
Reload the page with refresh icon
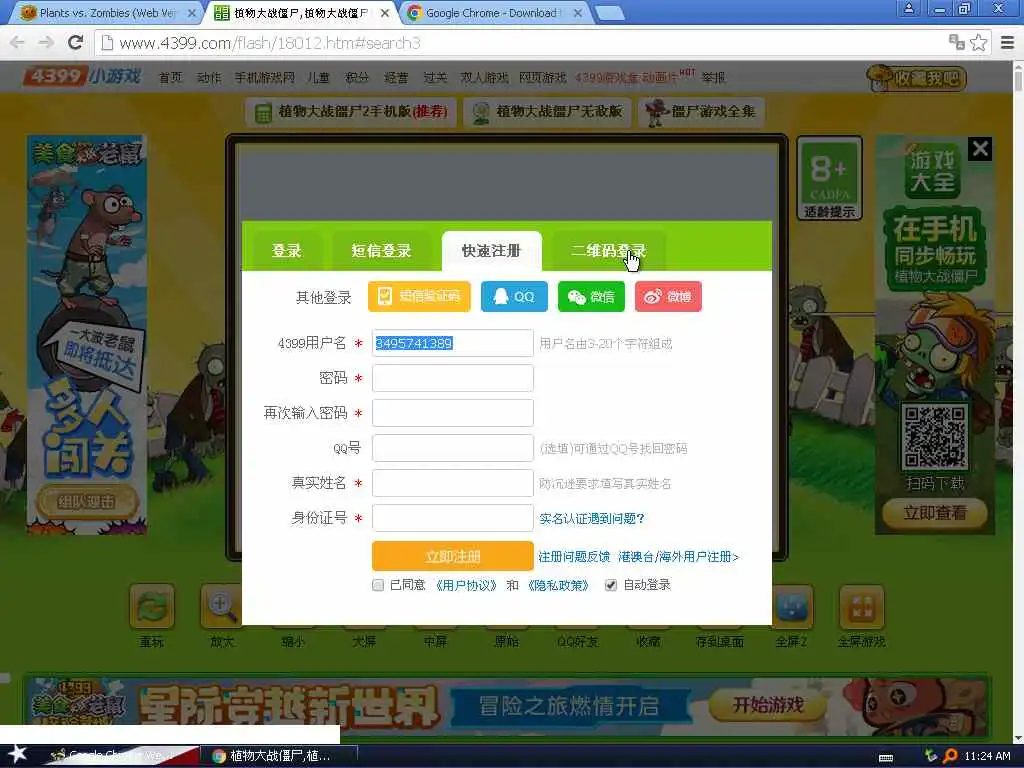75,43
